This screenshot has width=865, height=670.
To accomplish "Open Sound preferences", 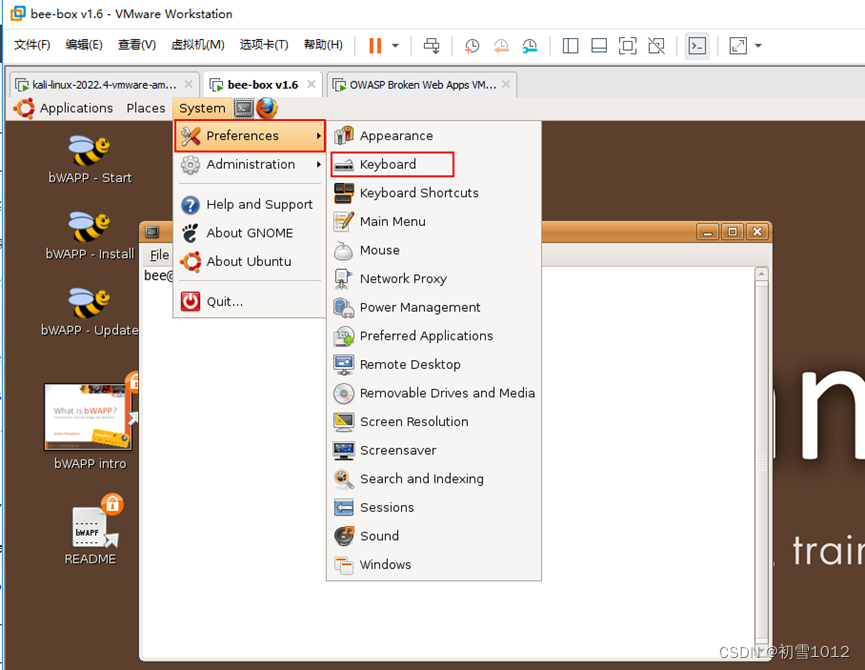I will (434, 536).
